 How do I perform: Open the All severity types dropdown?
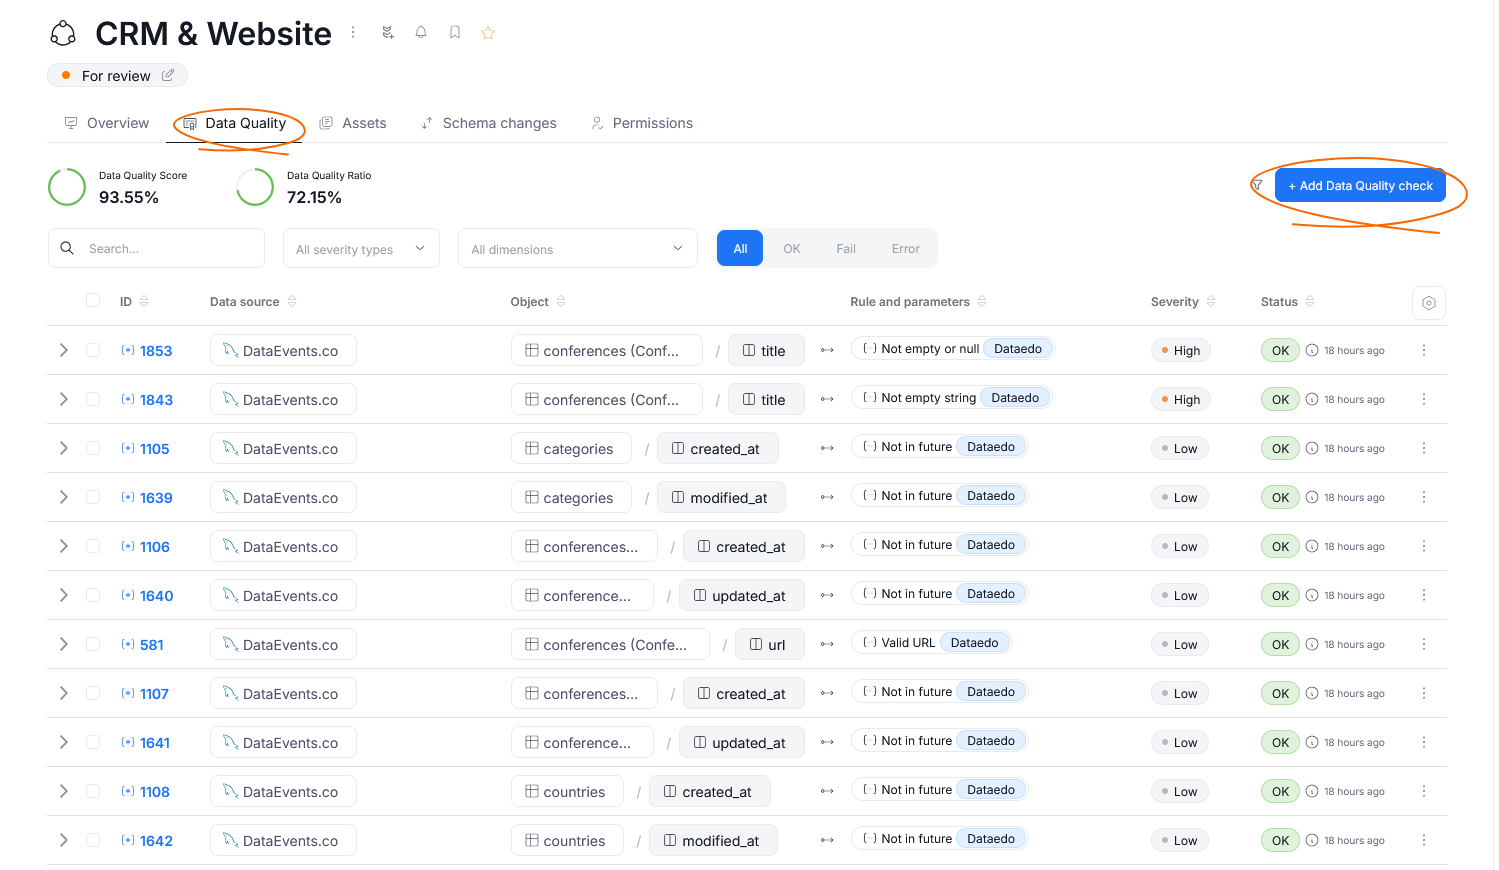coord(361,249)
